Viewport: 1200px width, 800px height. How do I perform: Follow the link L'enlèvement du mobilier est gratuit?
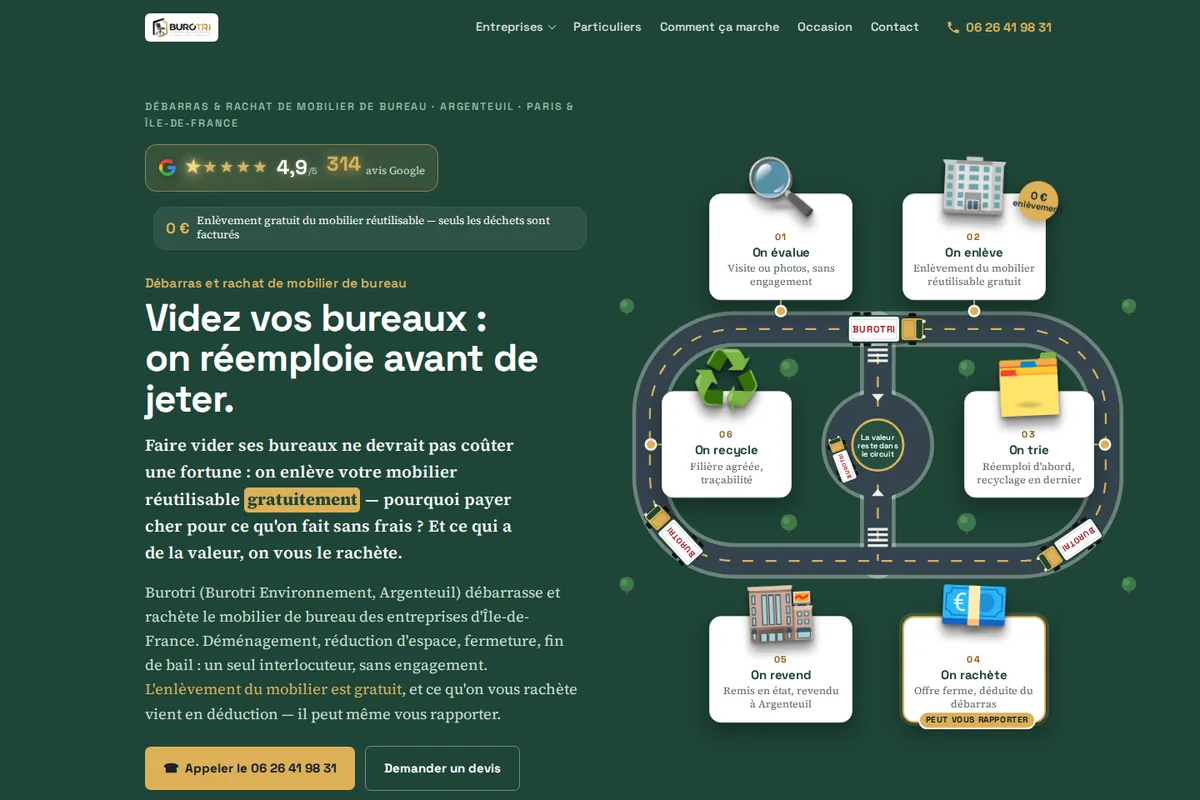coord(274,689)
